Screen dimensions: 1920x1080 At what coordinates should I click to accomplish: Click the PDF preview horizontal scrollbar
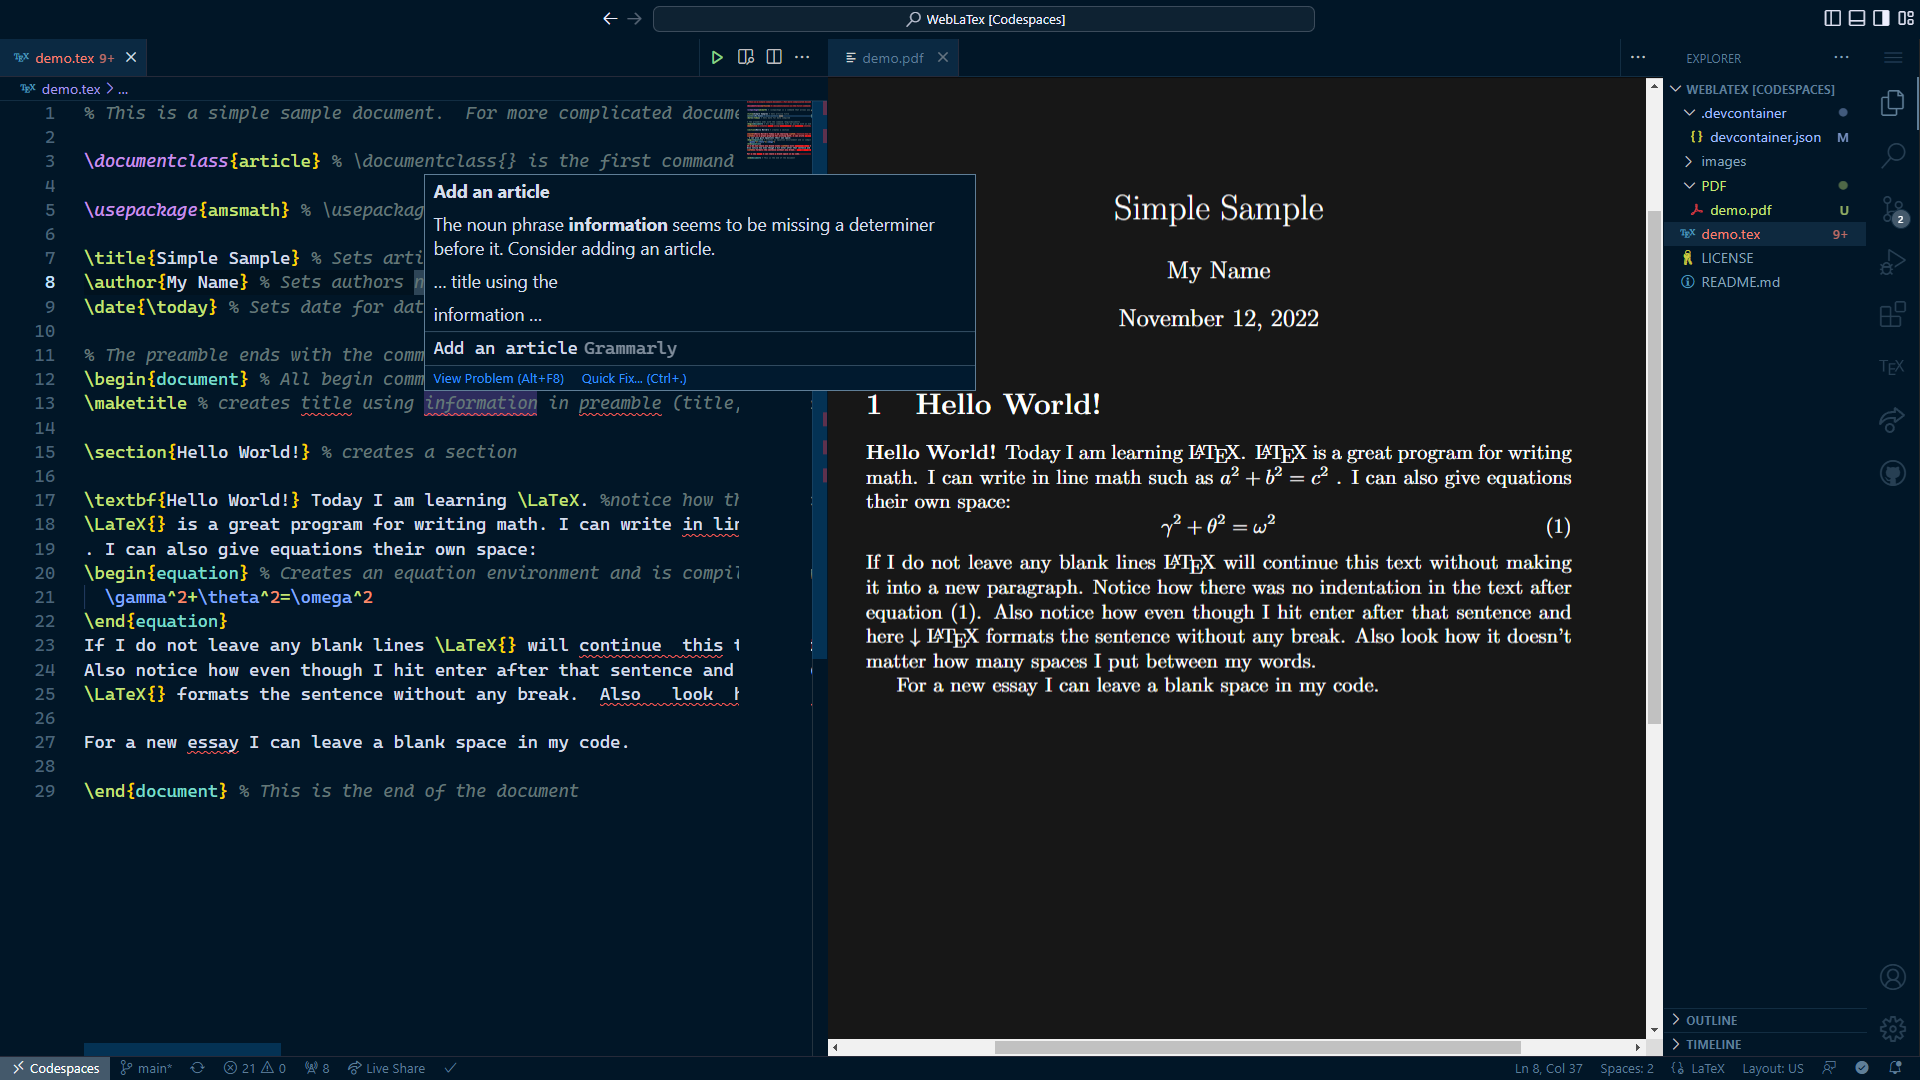(1257, 1047)
